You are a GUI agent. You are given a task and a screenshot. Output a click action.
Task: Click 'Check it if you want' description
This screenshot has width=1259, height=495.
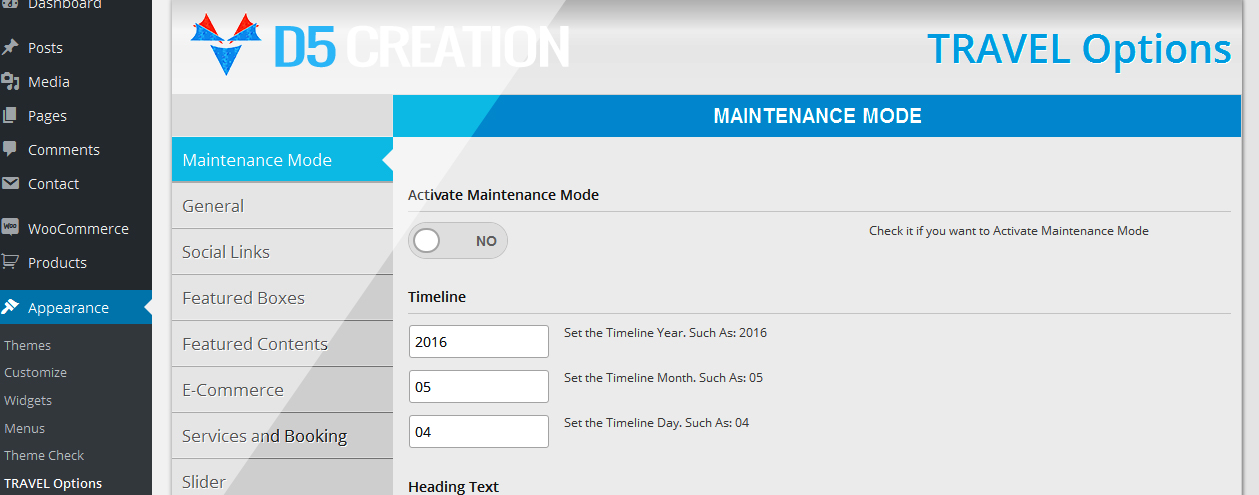pyautogui.click(x=1009, y=231)
